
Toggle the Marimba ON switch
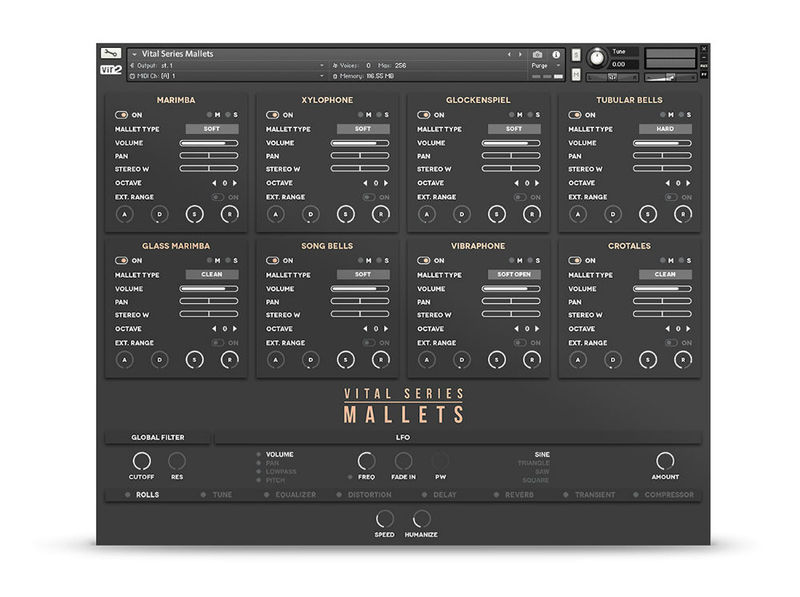(121, 115)
